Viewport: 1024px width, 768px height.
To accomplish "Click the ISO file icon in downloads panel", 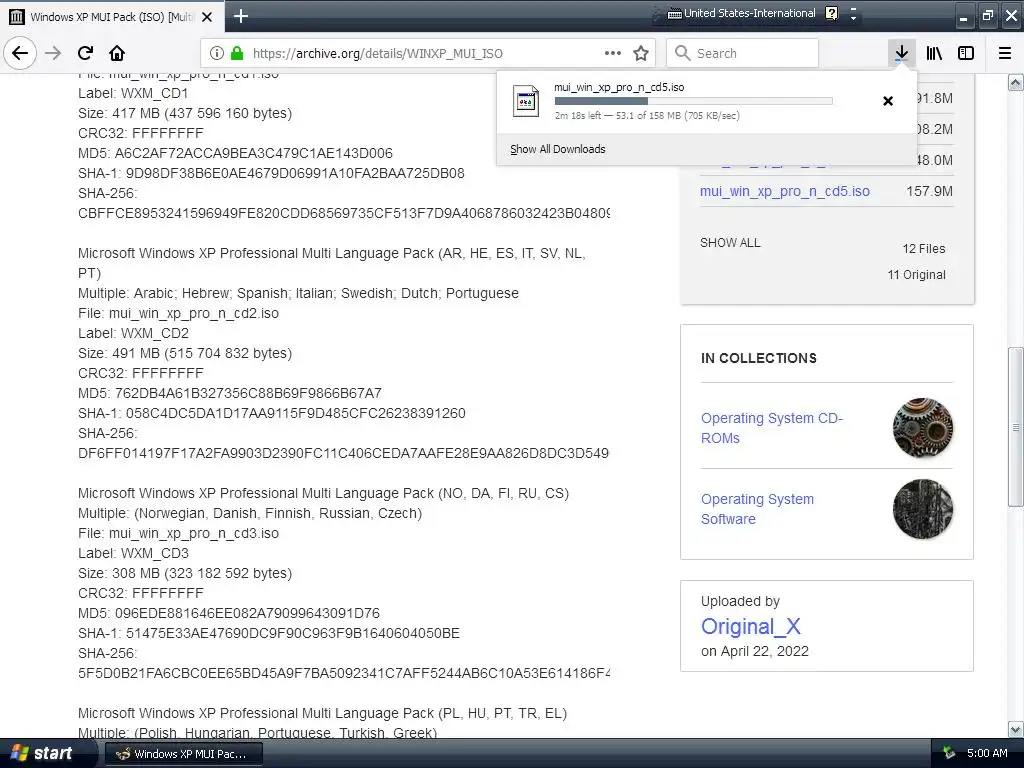I will 526,101.
